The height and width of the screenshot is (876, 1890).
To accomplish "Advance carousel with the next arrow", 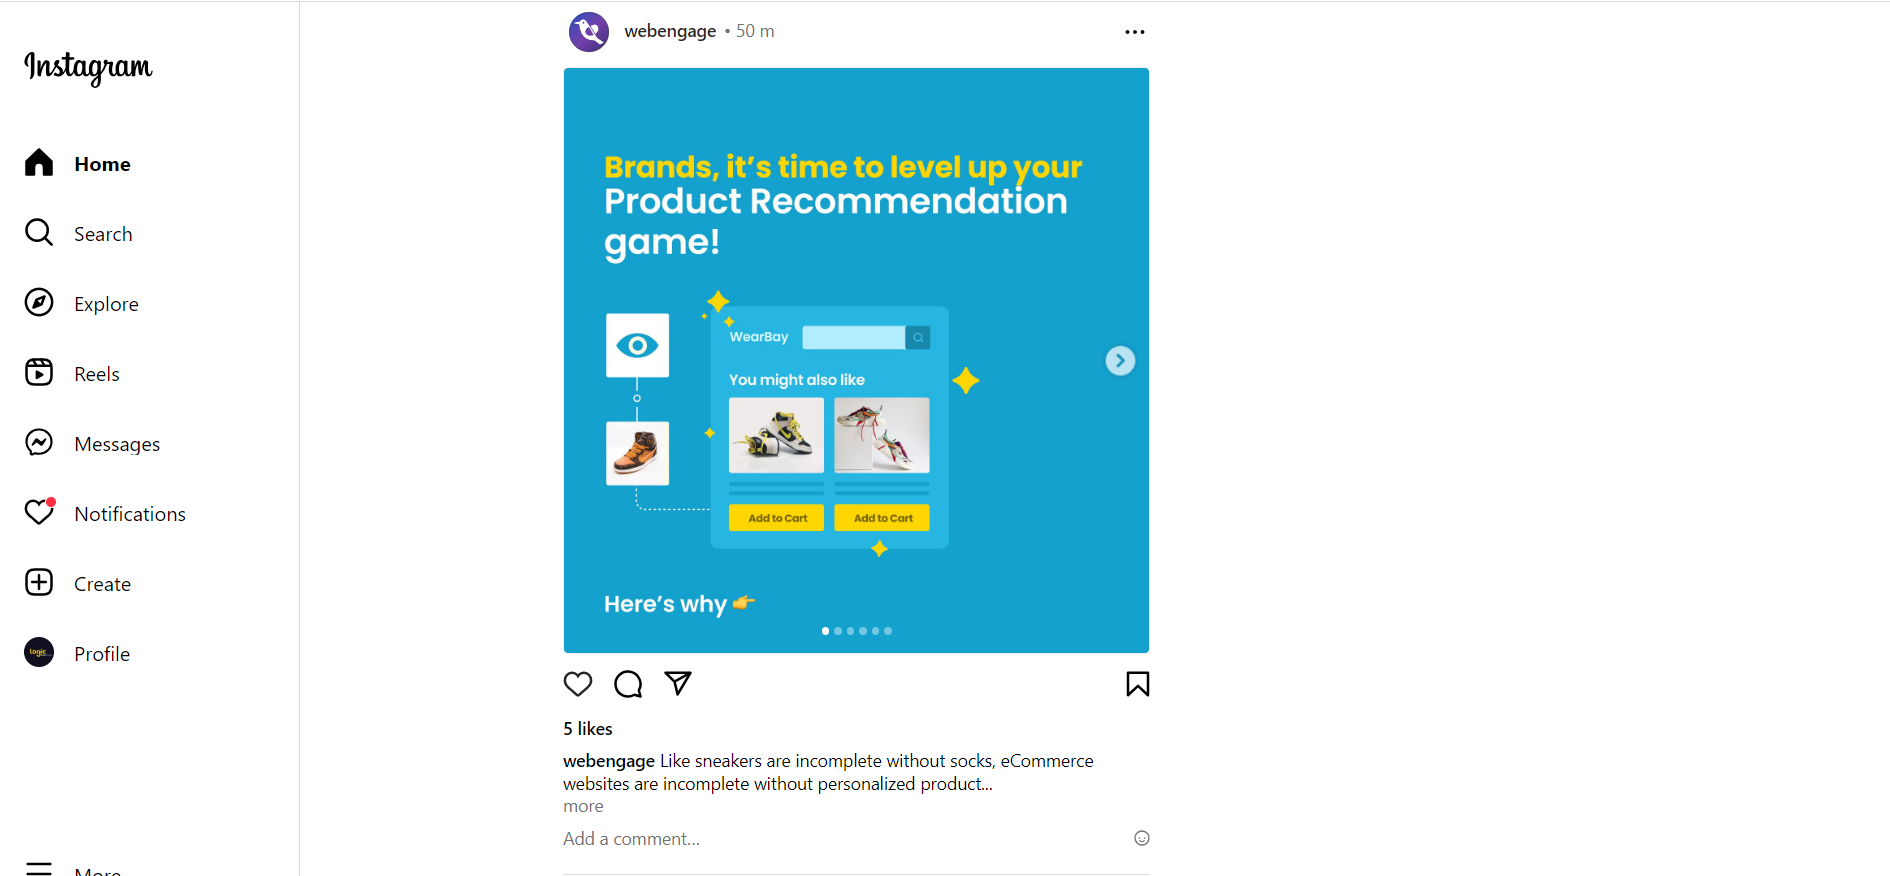I will 1120,360.
